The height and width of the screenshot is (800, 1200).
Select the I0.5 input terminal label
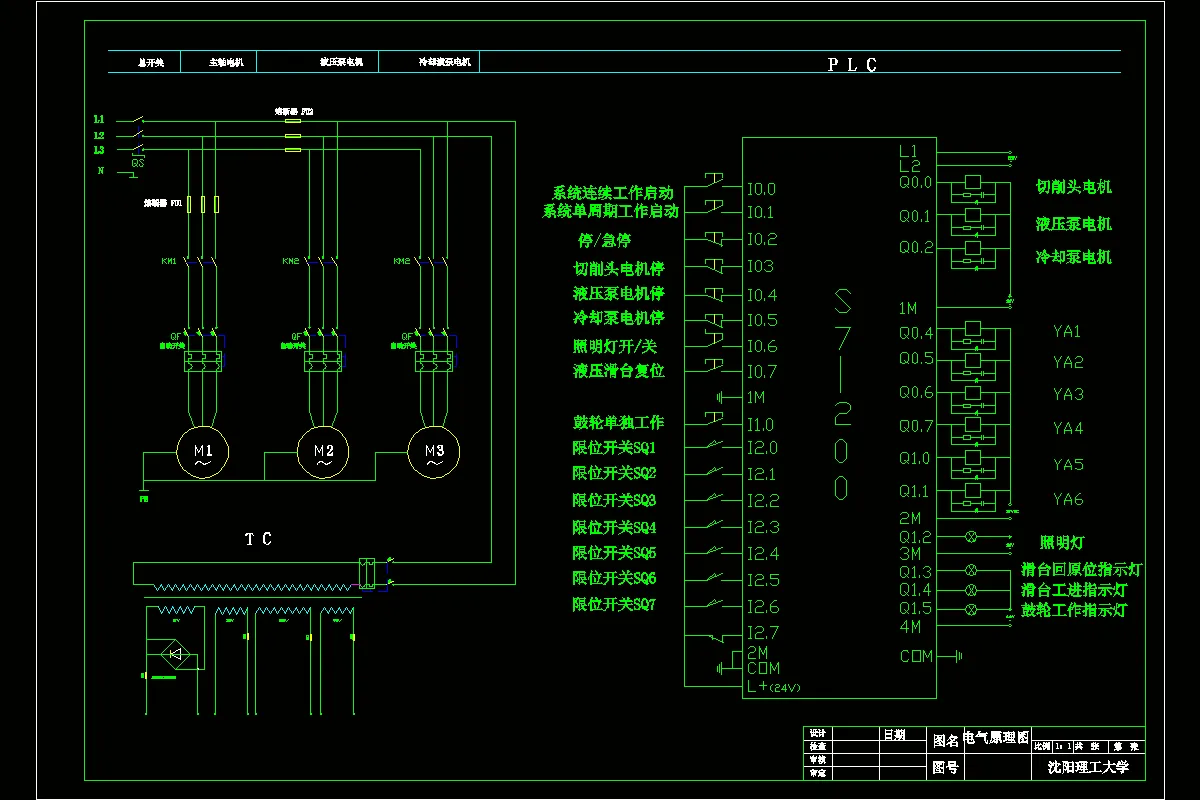pos(761,320)
